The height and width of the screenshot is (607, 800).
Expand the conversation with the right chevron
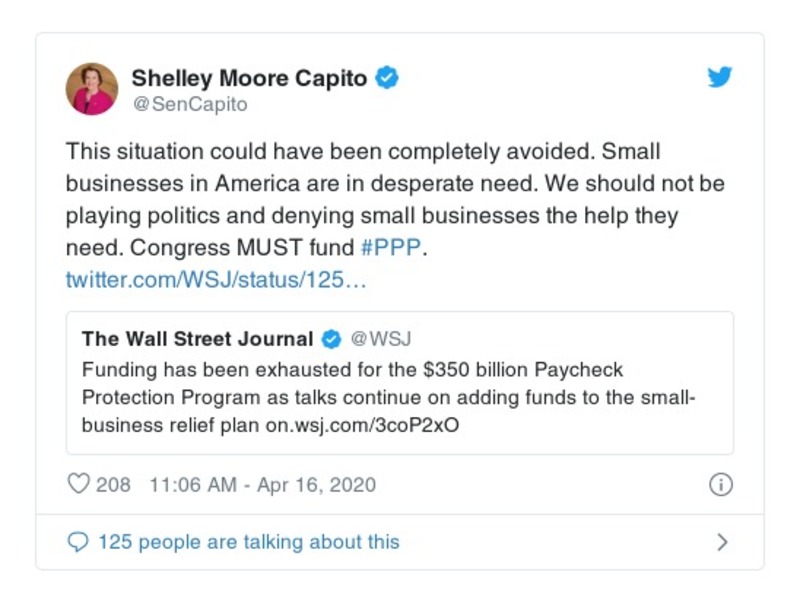[x=722, y=542]
